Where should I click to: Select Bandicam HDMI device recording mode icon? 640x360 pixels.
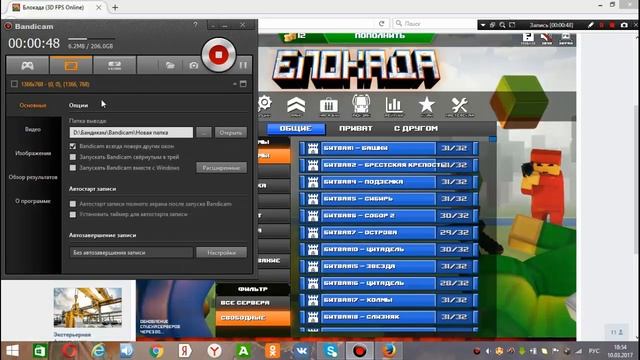click(x=114, y=65)
